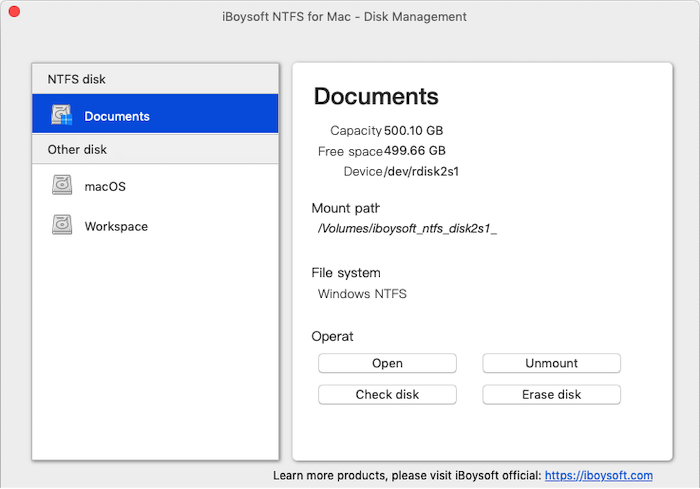
Task: Click the File system label
Action: (346, 273)
